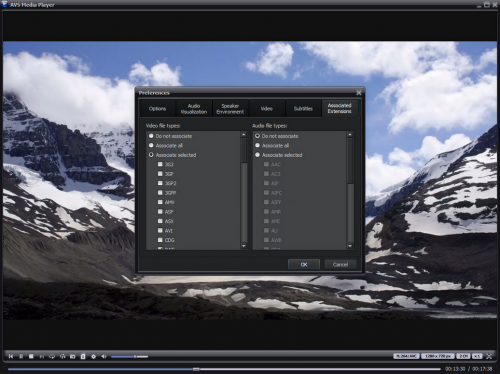The image size is (500, 374).
Task: Adjust the volume slider handle
Action: 135,356
